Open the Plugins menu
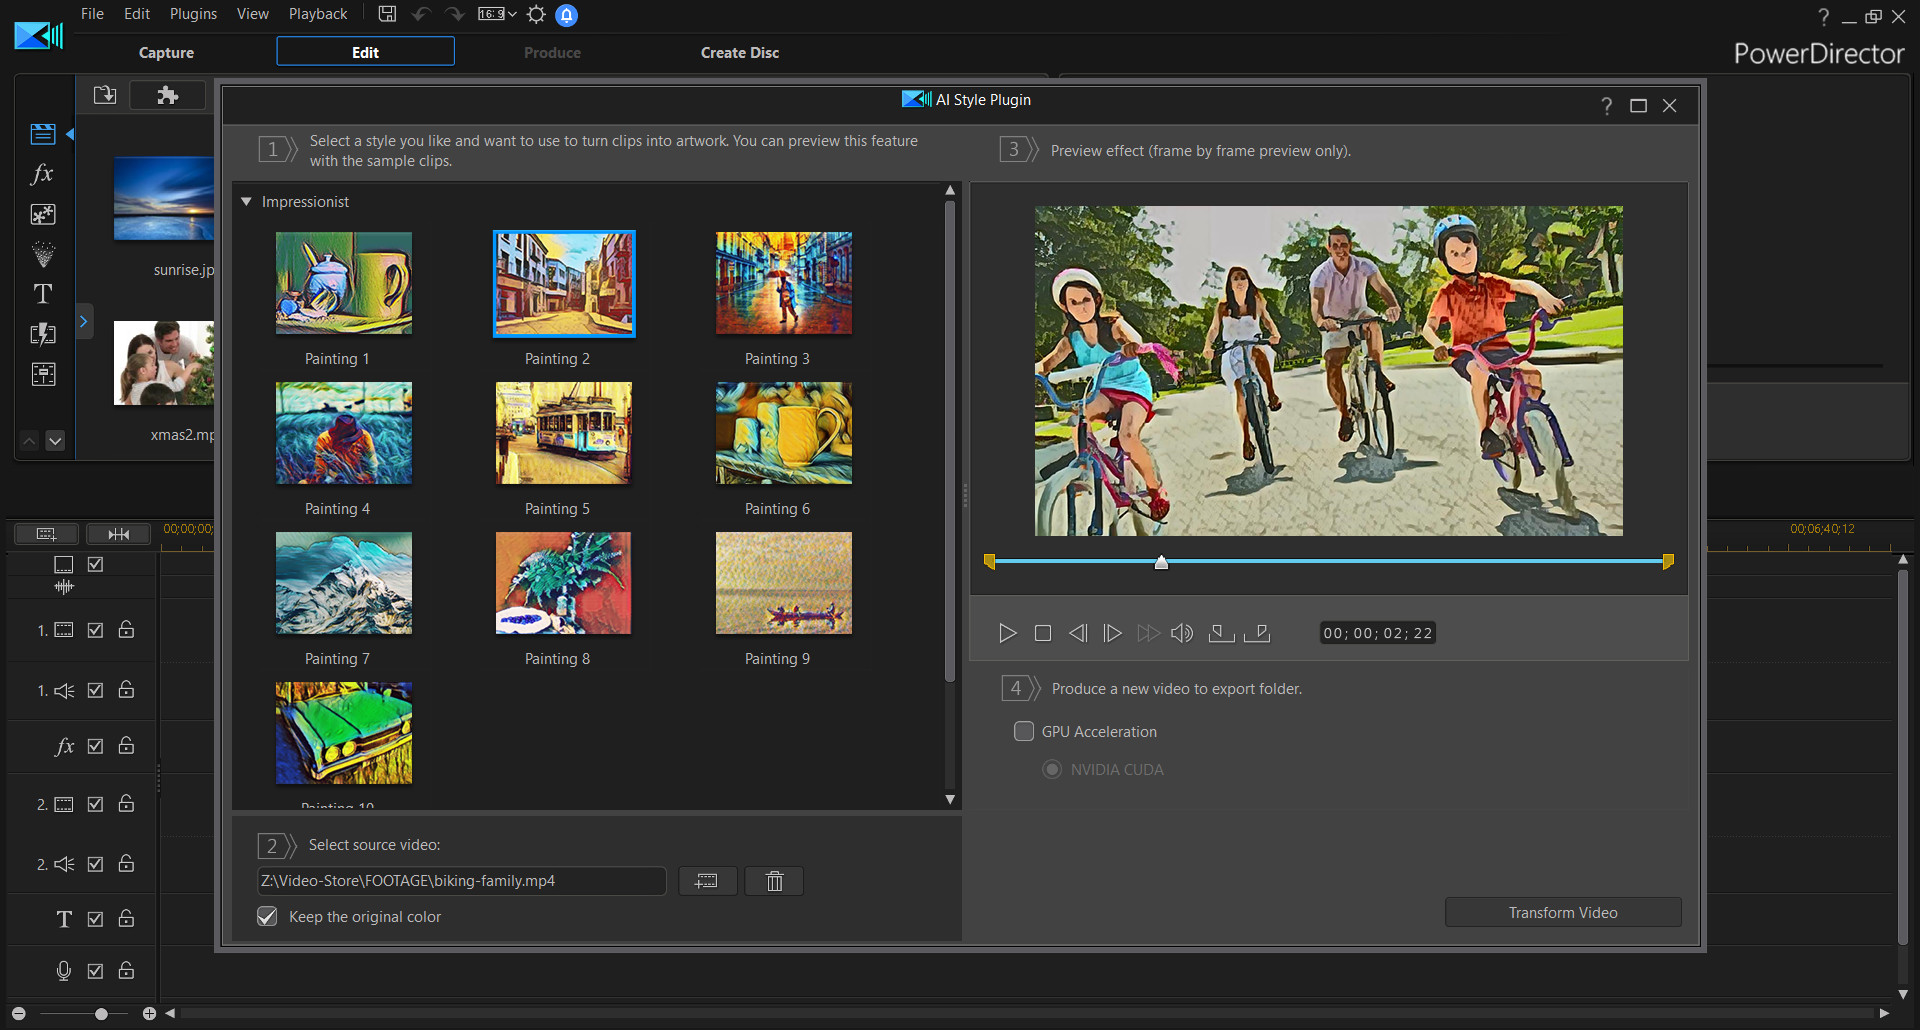Viewport: 1920px width, 1030px height. (x=192, y=13)
